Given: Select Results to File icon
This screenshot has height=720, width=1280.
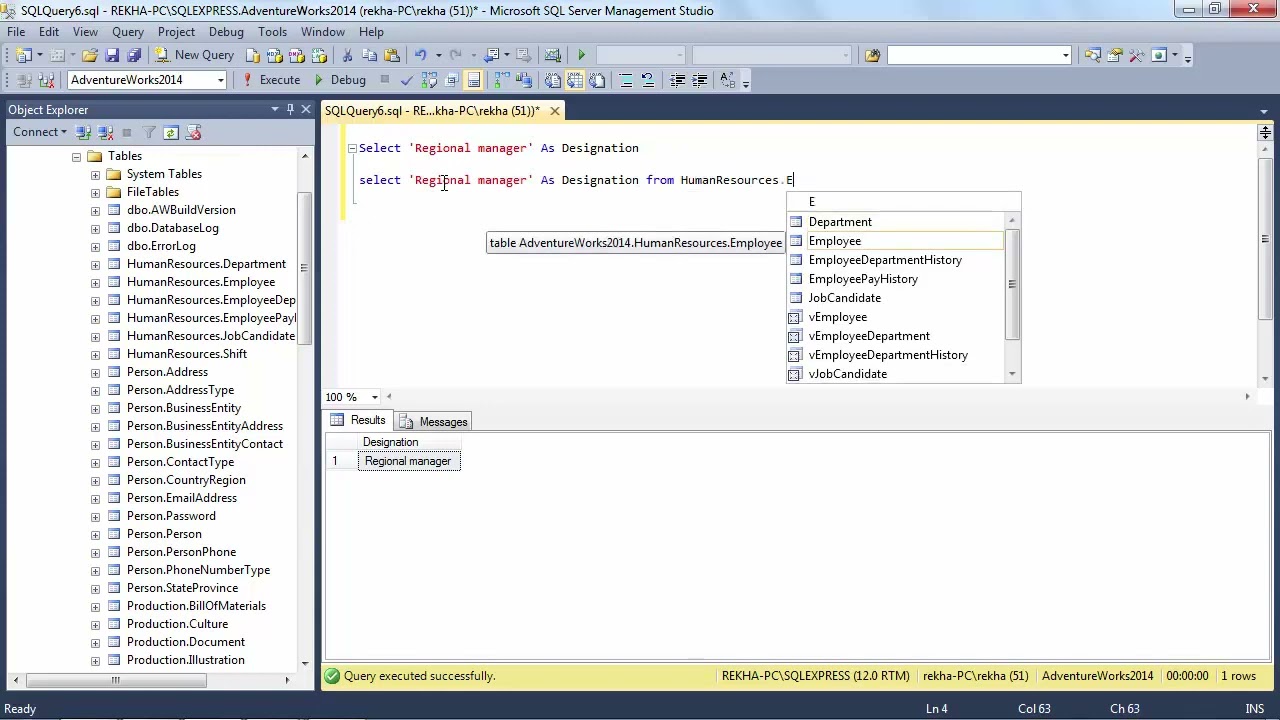Looking at the screenshot, I should 597,80.
